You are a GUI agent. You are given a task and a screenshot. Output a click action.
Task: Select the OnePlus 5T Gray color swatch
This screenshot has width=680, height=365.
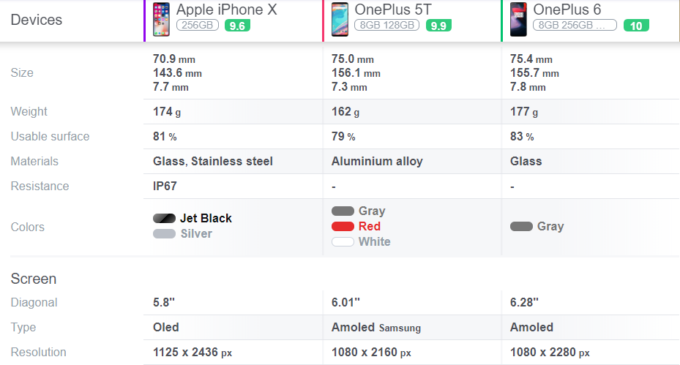coord(343,211)
